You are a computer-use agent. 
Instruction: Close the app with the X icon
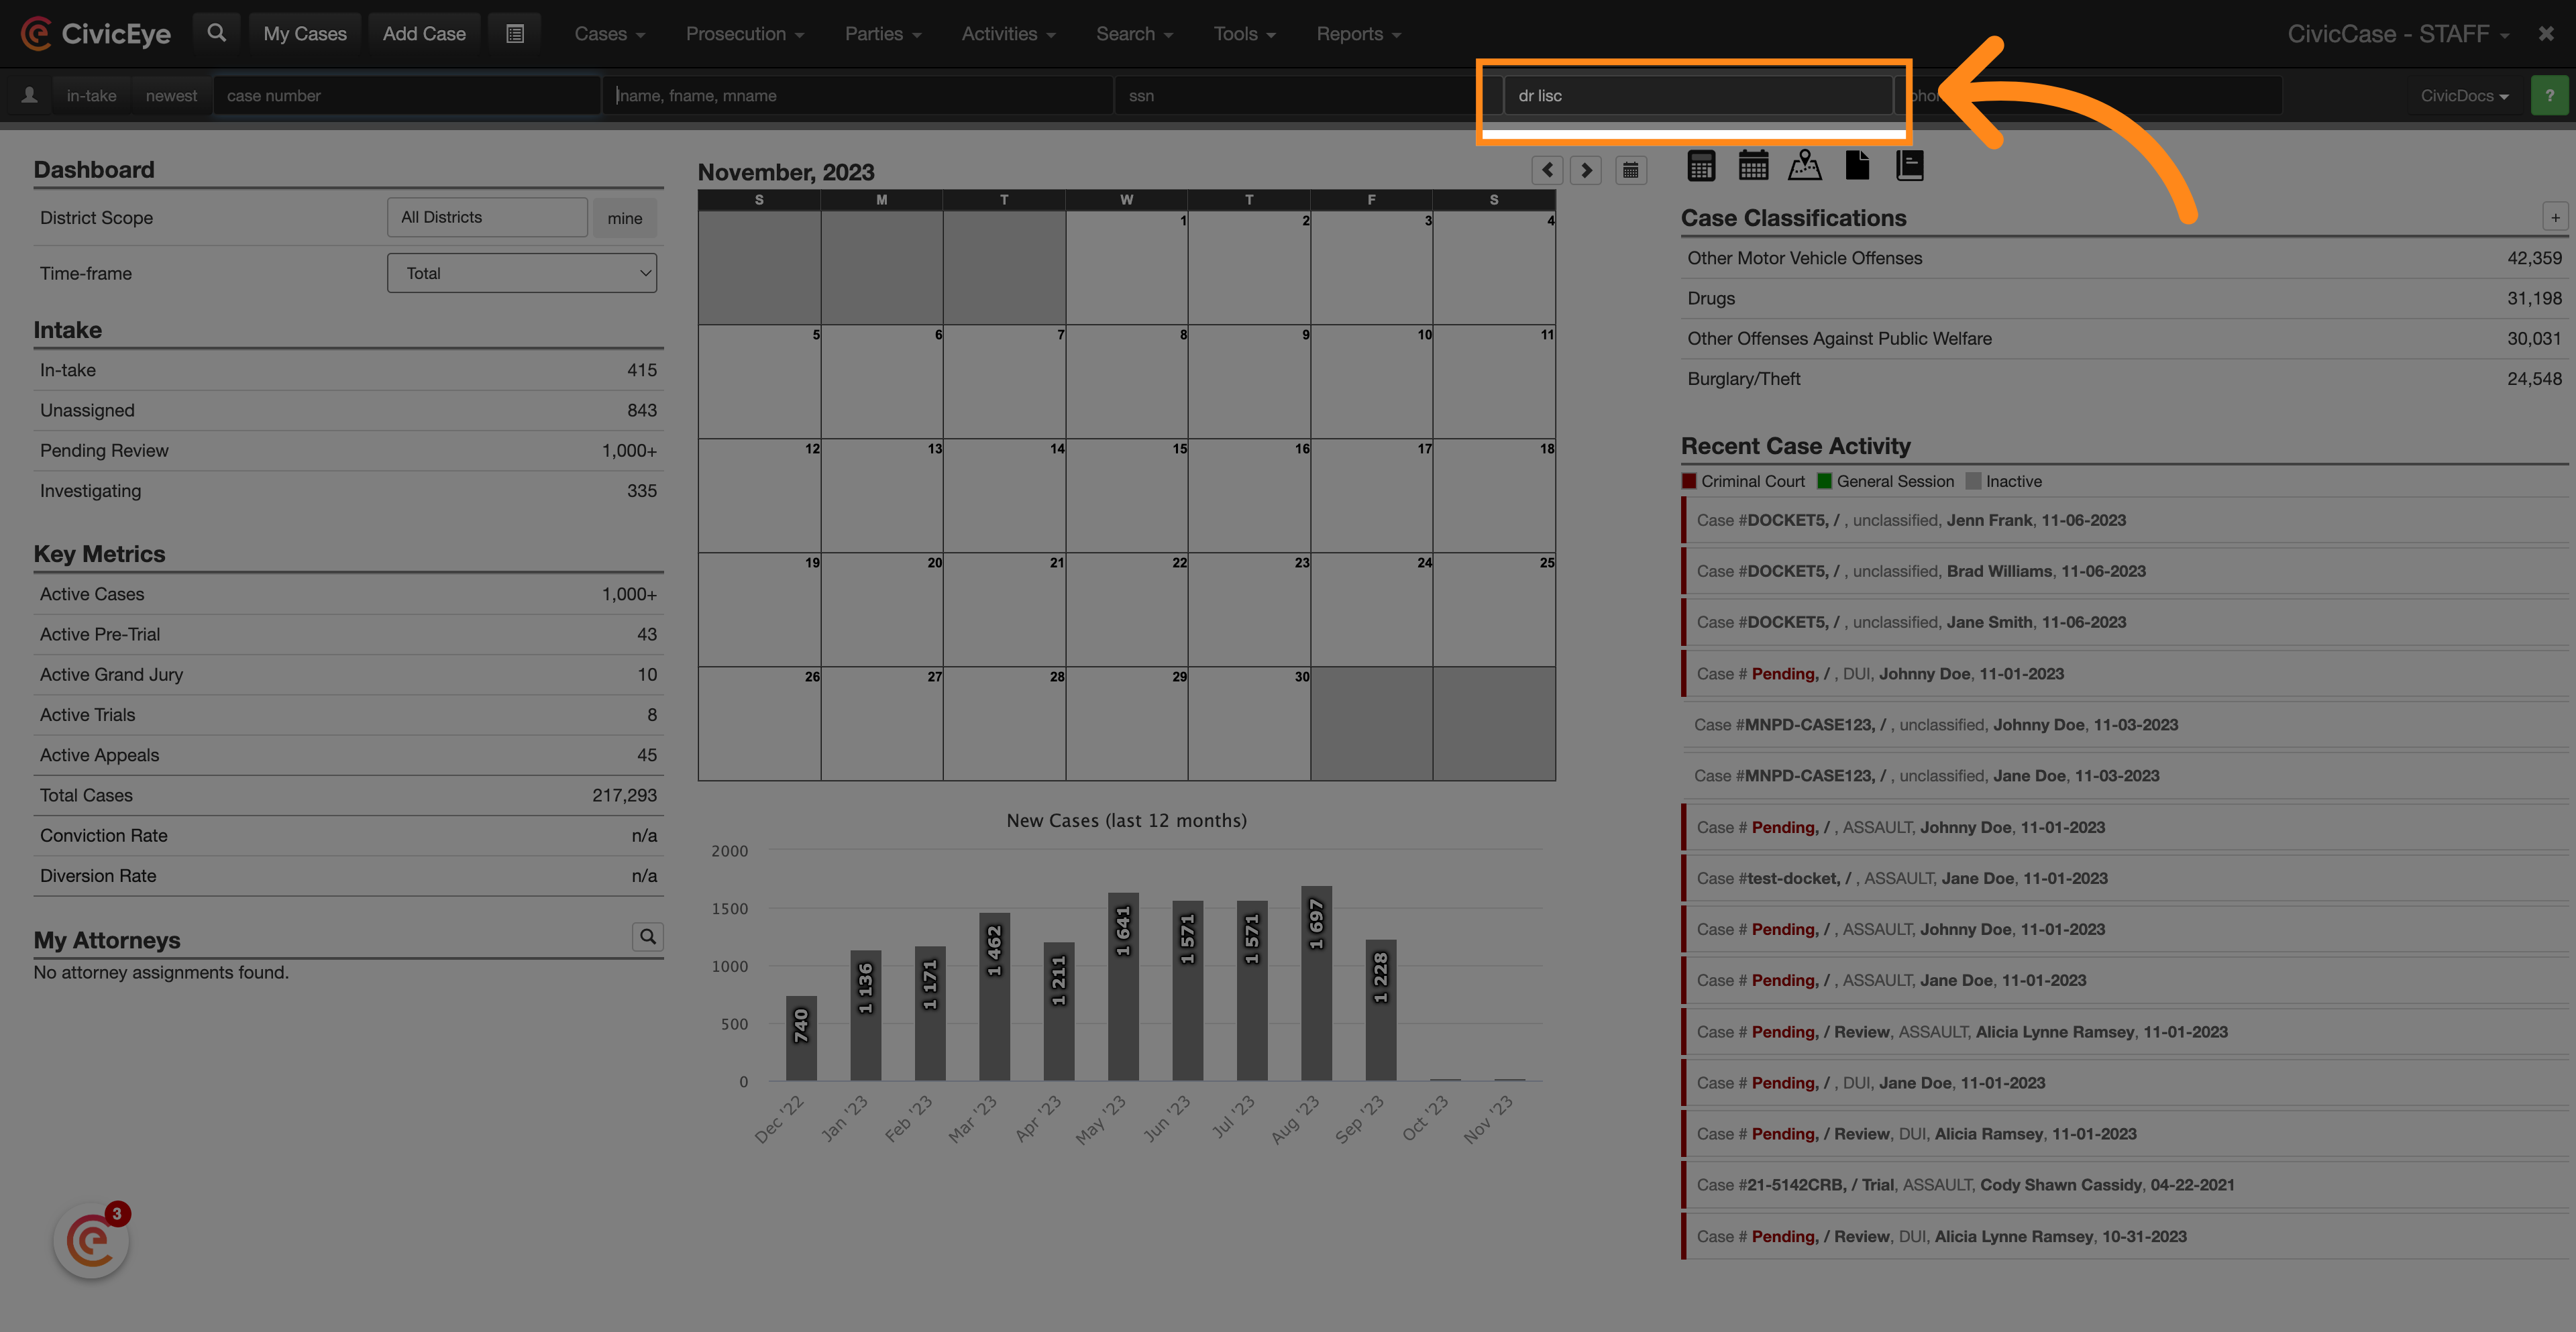pyautogui.click(x=2546, y=34)
